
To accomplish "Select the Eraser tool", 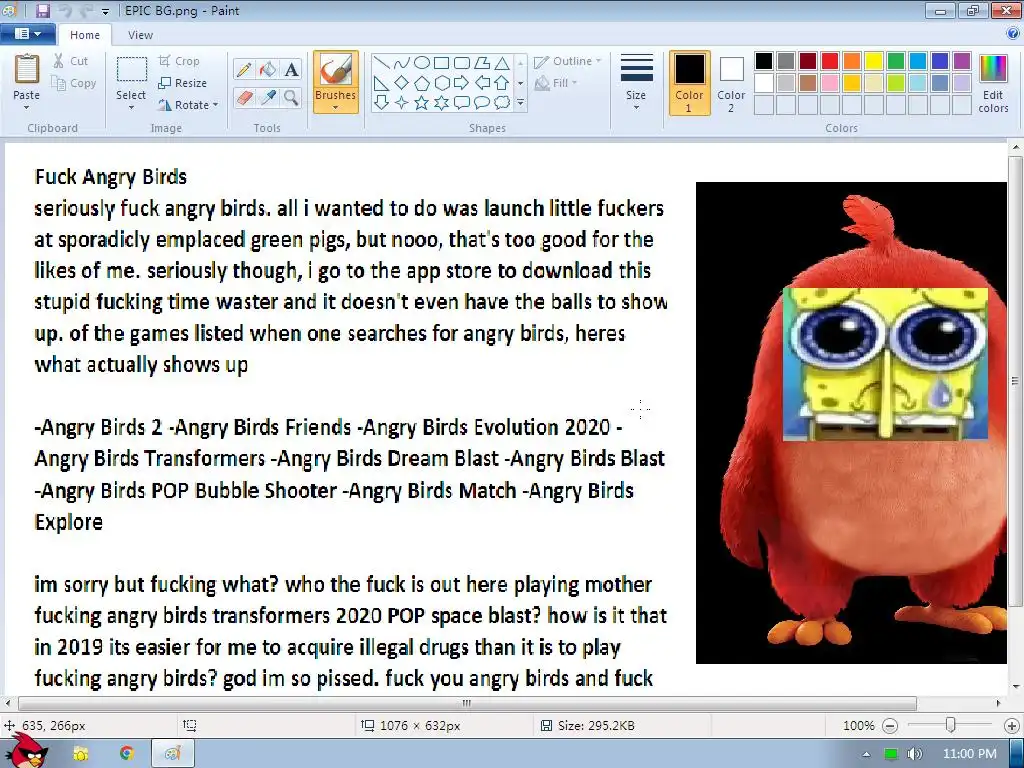I will coord(244,98).
